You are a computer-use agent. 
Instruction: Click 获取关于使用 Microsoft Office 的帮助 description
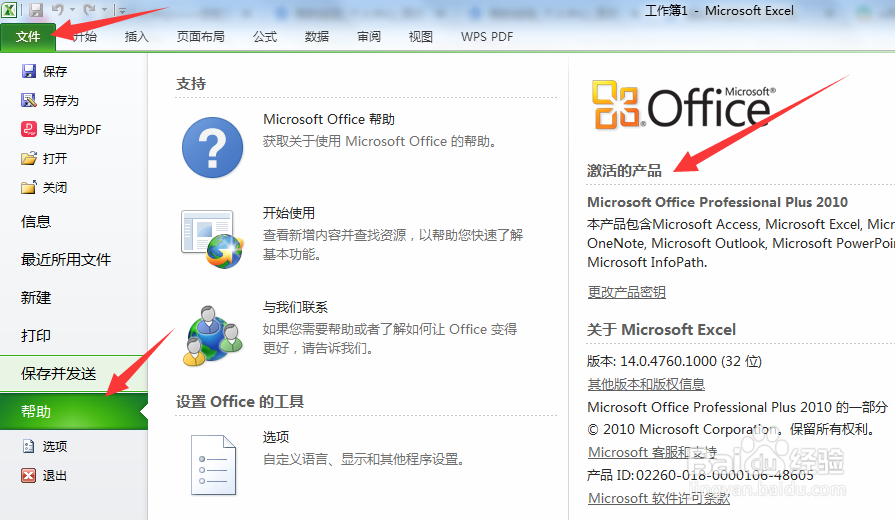pyautogui.click(x=379, y=141)
